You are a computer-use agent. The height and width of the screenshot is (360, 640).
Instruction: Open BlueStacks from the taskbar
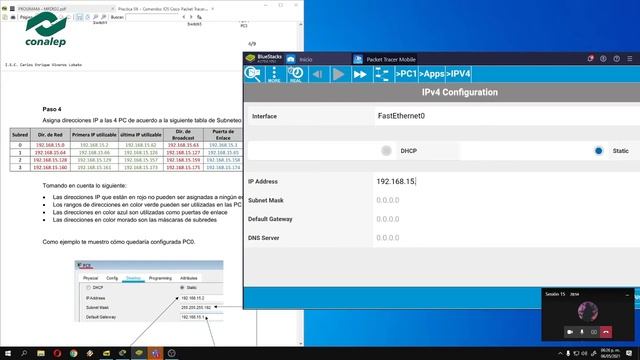[x=139, y=353]
